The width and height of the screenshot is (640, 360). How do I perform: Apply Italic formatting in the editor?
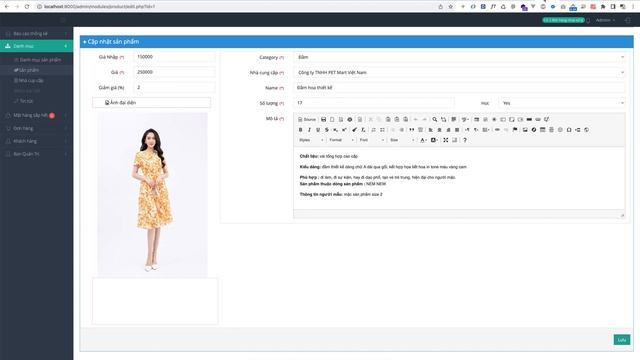pos(309,130)
